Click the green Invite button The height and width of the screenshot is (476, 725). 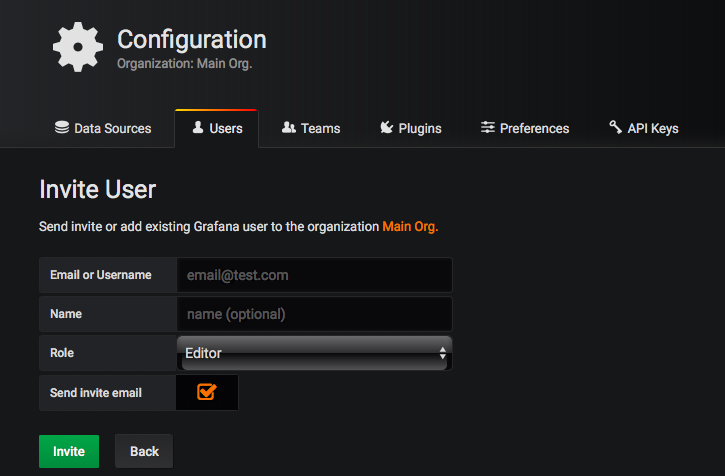pos(69,451)
